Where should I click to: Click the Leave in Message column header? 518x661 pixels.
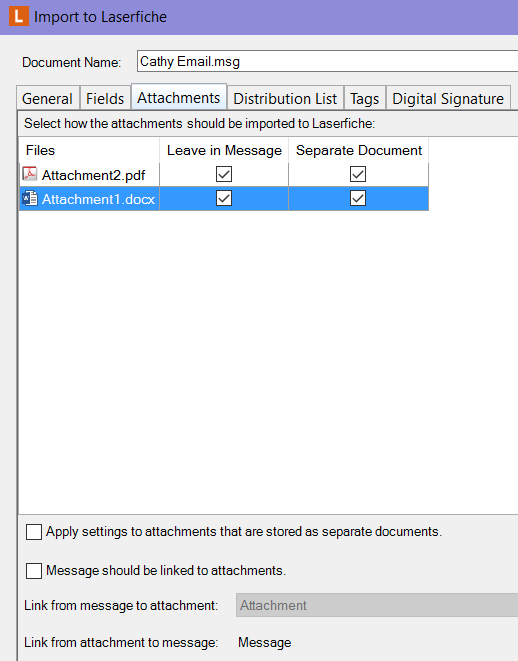(x=224, y=150)
